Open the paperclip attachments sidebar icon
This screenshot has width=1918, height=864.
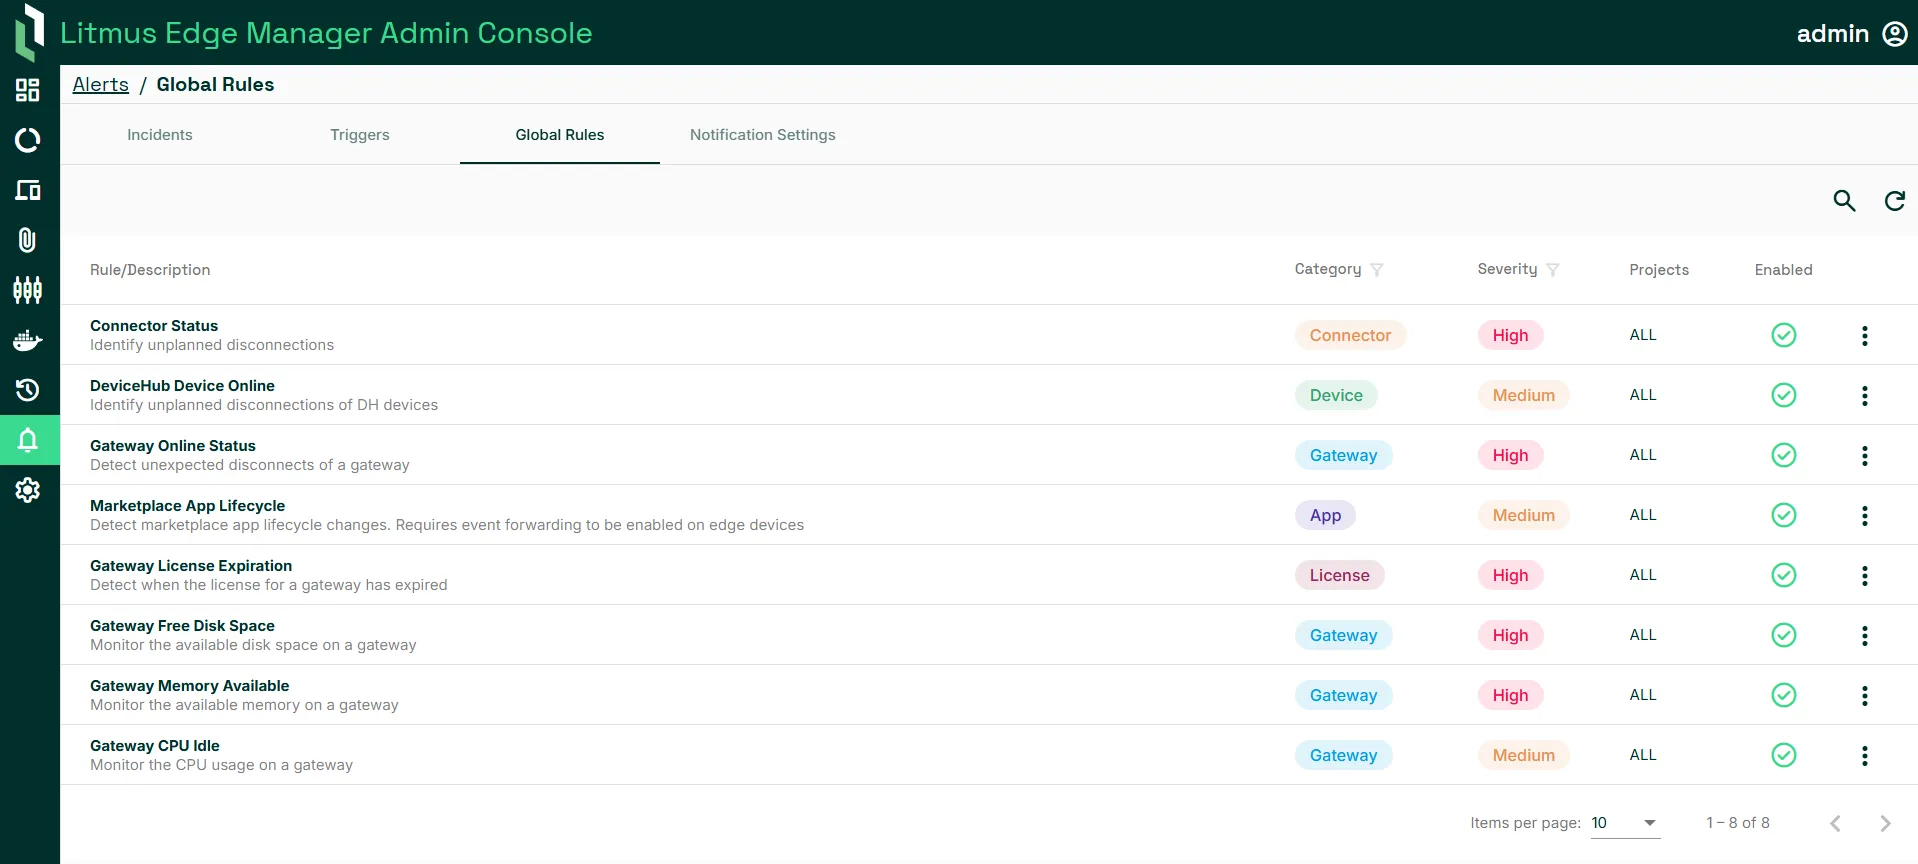(28, 240)
